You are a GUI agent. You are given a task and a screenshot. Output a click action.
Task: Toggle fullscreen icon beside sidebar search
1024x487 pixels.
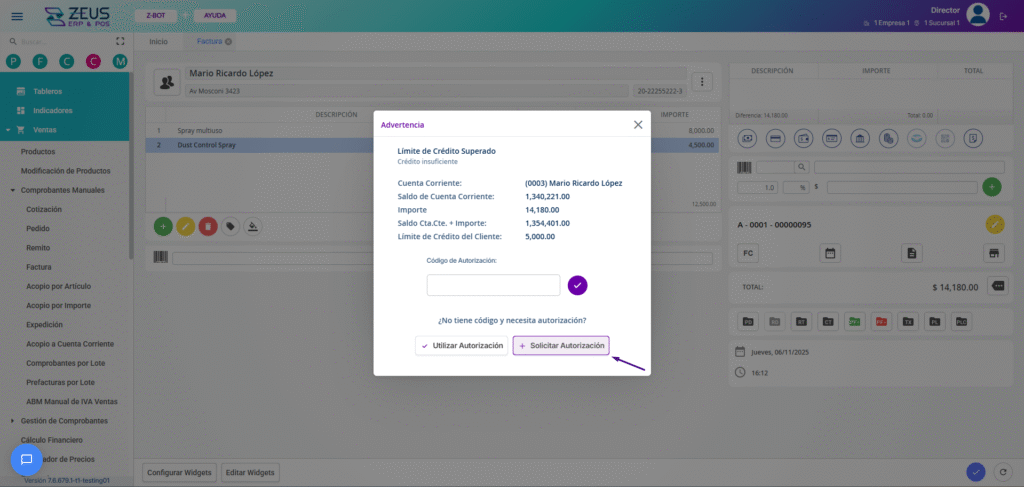pos(121,42)
